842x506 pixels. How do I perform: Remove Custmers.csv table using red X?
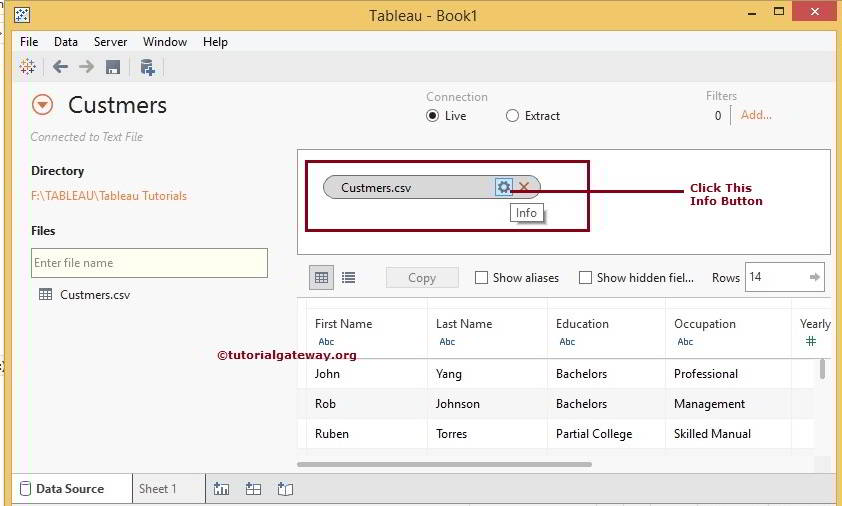pos(524,187)
